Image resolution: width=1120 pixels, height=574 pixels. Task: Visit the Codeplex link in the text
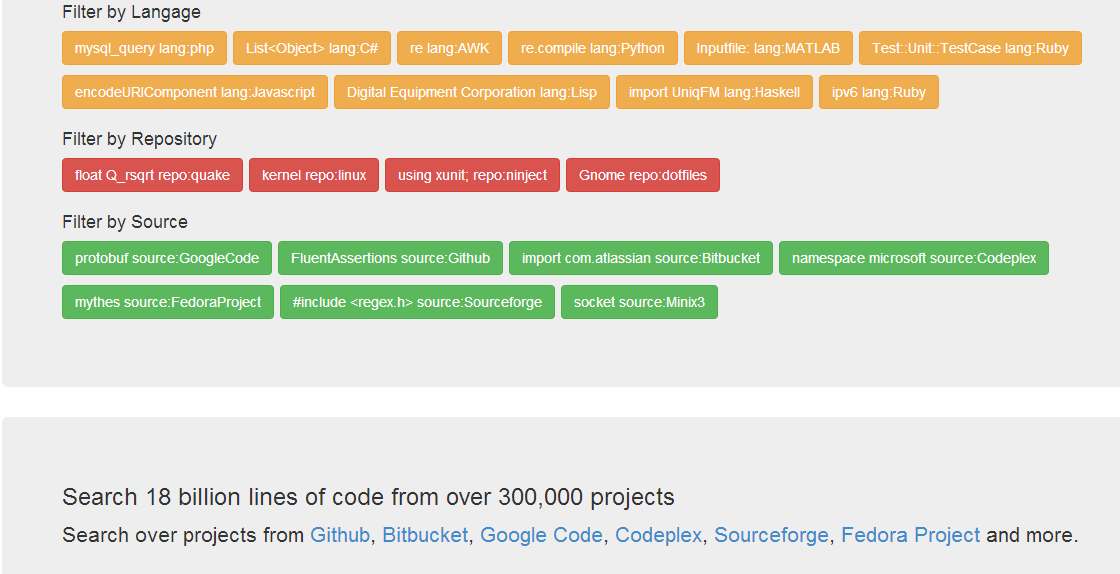coord(659,535)
